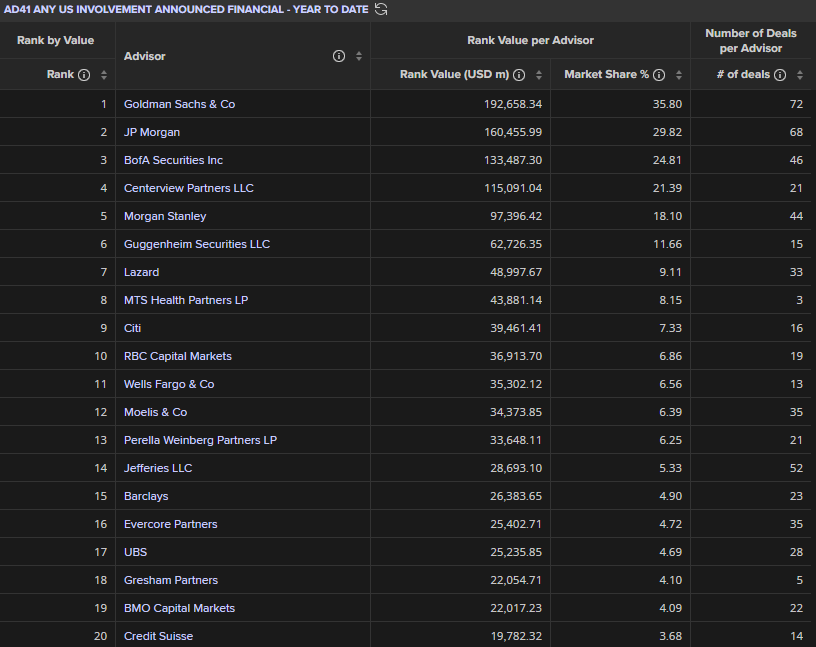Screen dimensions: 816x647
Task: Sort by Advisor using the sort arrows
Action: tap(359, 56)
